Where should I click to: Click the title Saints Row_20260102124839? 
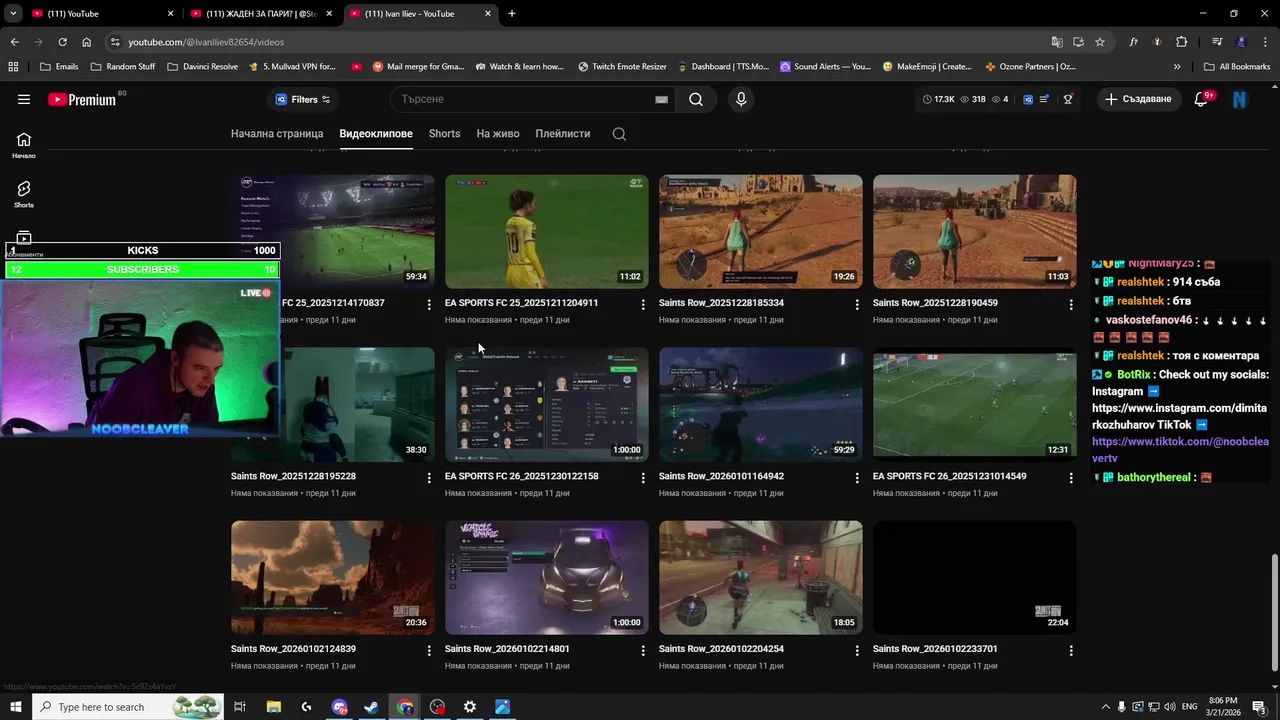click(x=293, y=649)
